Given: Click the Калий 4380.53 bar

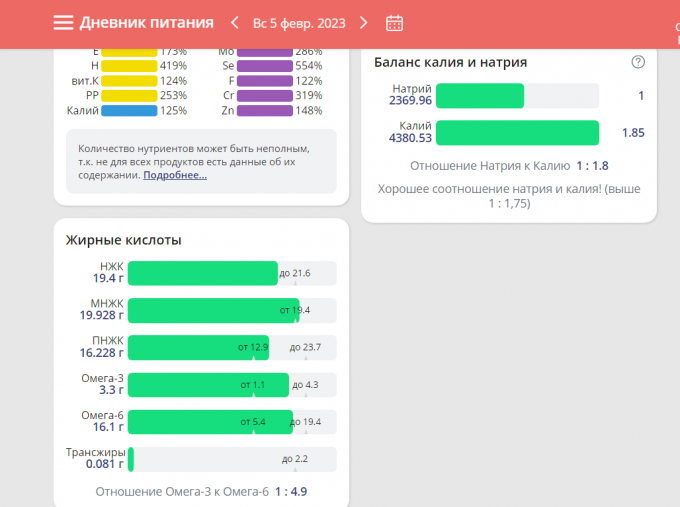Looking at the screenshot, I should click(517, 132).
